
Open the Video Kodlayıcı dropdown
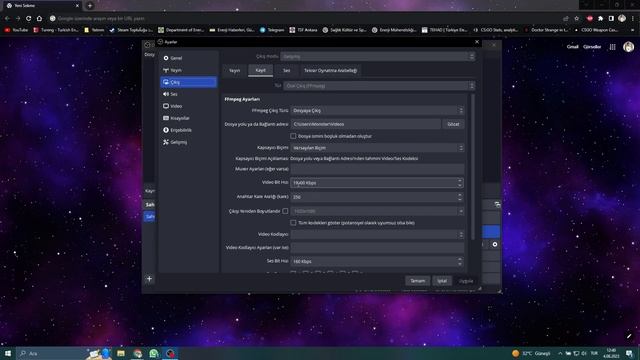pyautogui.click(x=378, y=235)
